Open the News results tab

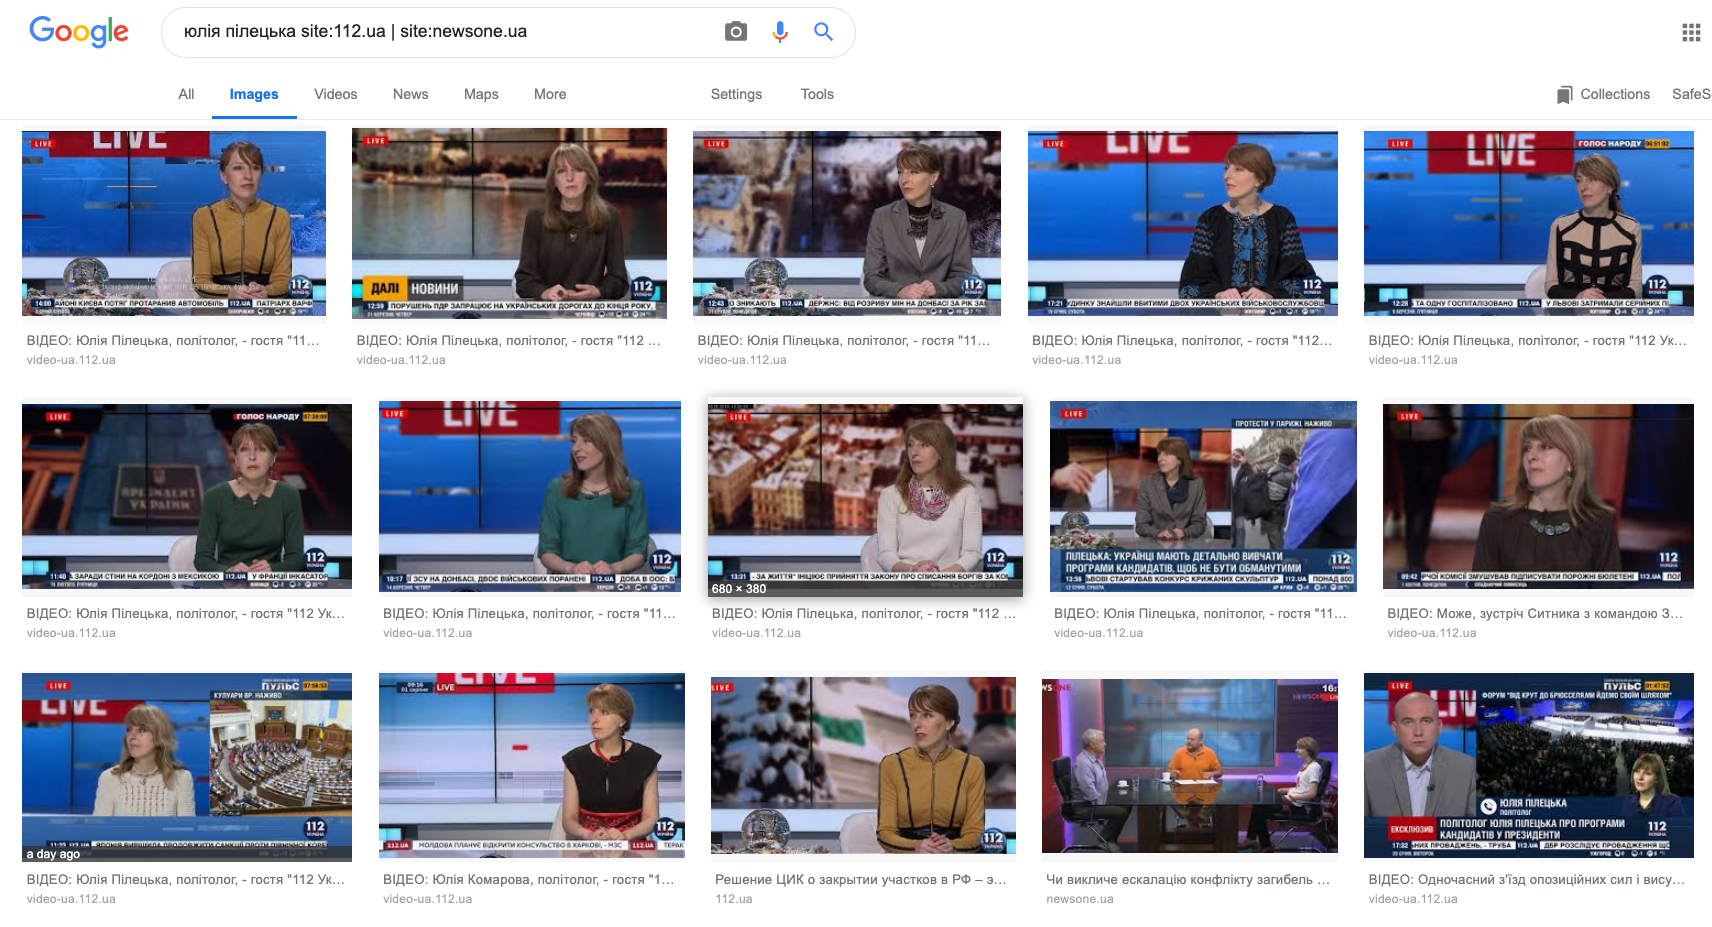[x=410, y=94]
